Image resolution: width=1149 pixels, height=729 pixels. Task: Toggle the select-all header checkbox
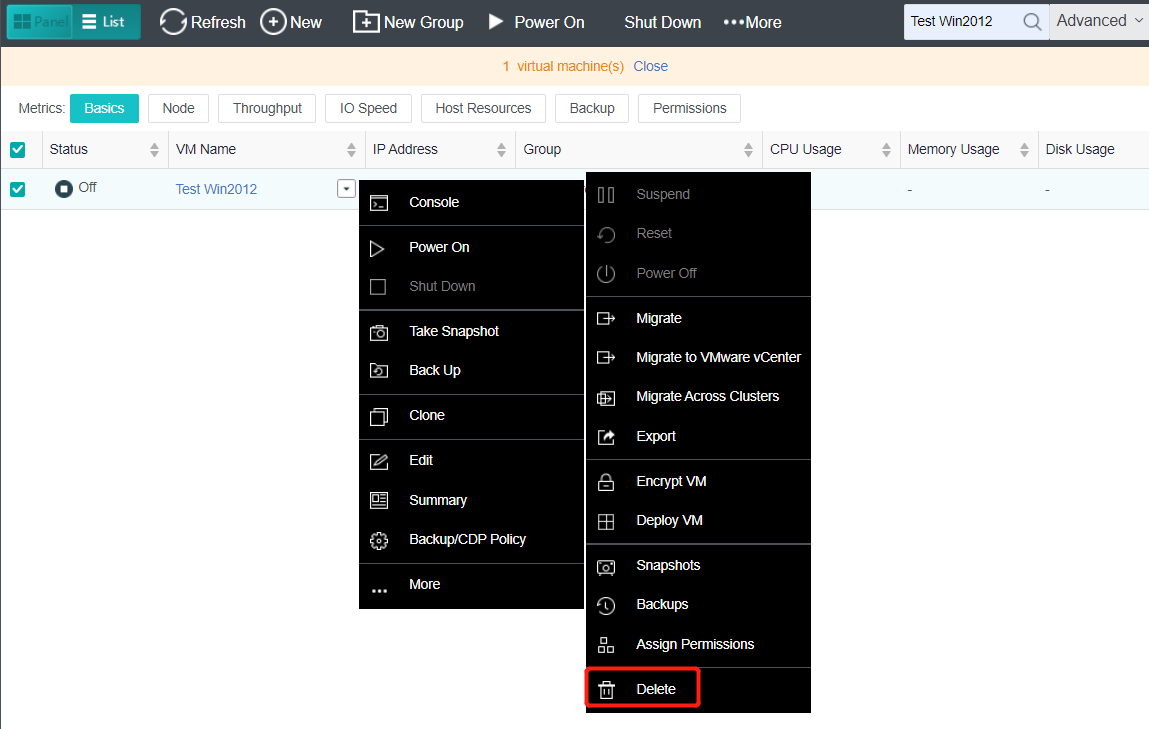(18, 150)
